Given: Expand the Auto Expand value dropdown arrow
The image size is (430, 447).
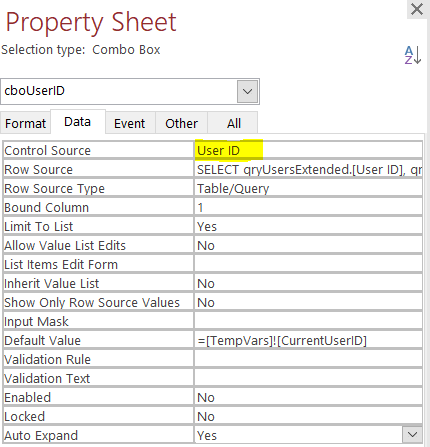Looking at the screenshot, I should coord(412,435).
